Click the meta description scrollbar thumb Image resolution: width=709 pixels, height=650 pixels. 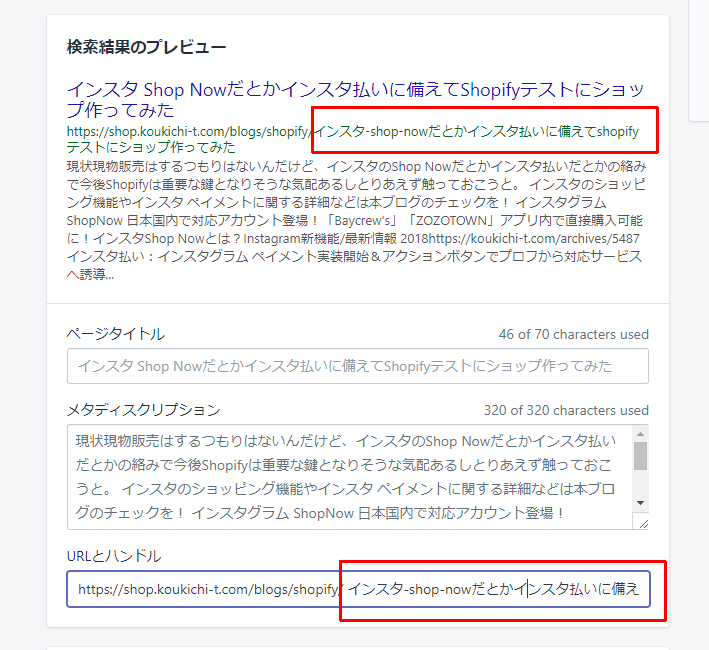[x=640, y=456]
